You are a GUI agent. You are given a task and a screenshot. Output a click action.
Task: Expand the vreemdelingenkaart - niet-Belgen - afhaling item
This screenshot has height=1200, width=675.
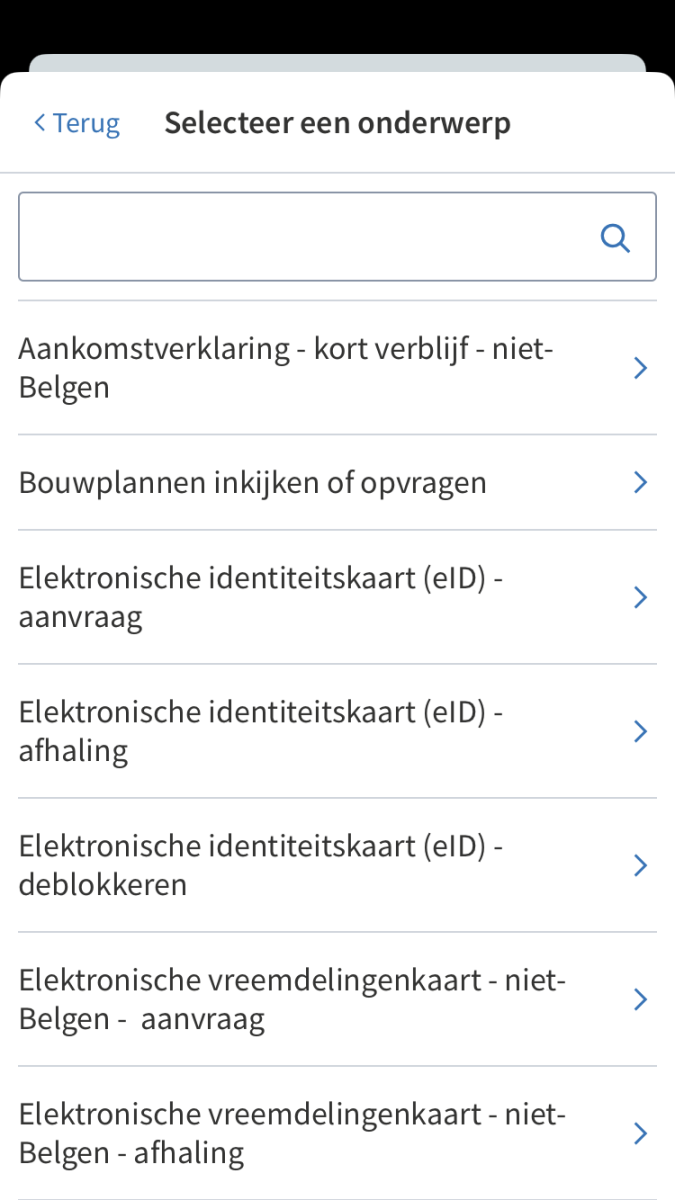tap(290, 1133)
